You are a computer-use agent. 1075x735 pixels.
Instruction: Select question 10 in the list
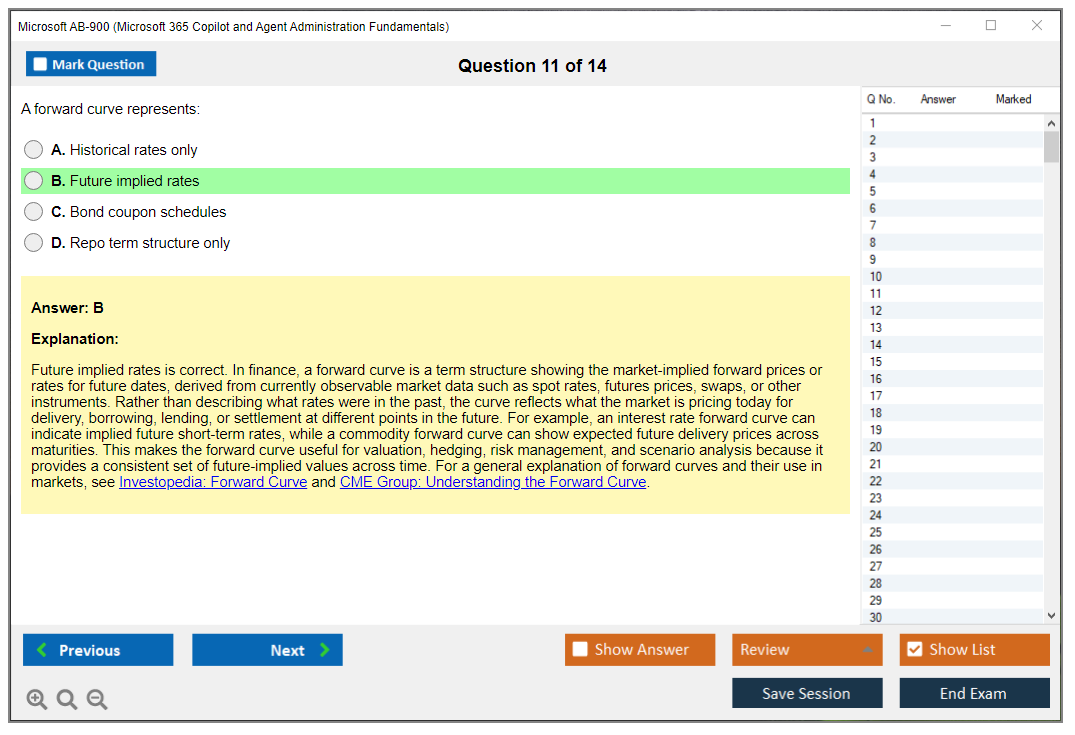point(953,276)
